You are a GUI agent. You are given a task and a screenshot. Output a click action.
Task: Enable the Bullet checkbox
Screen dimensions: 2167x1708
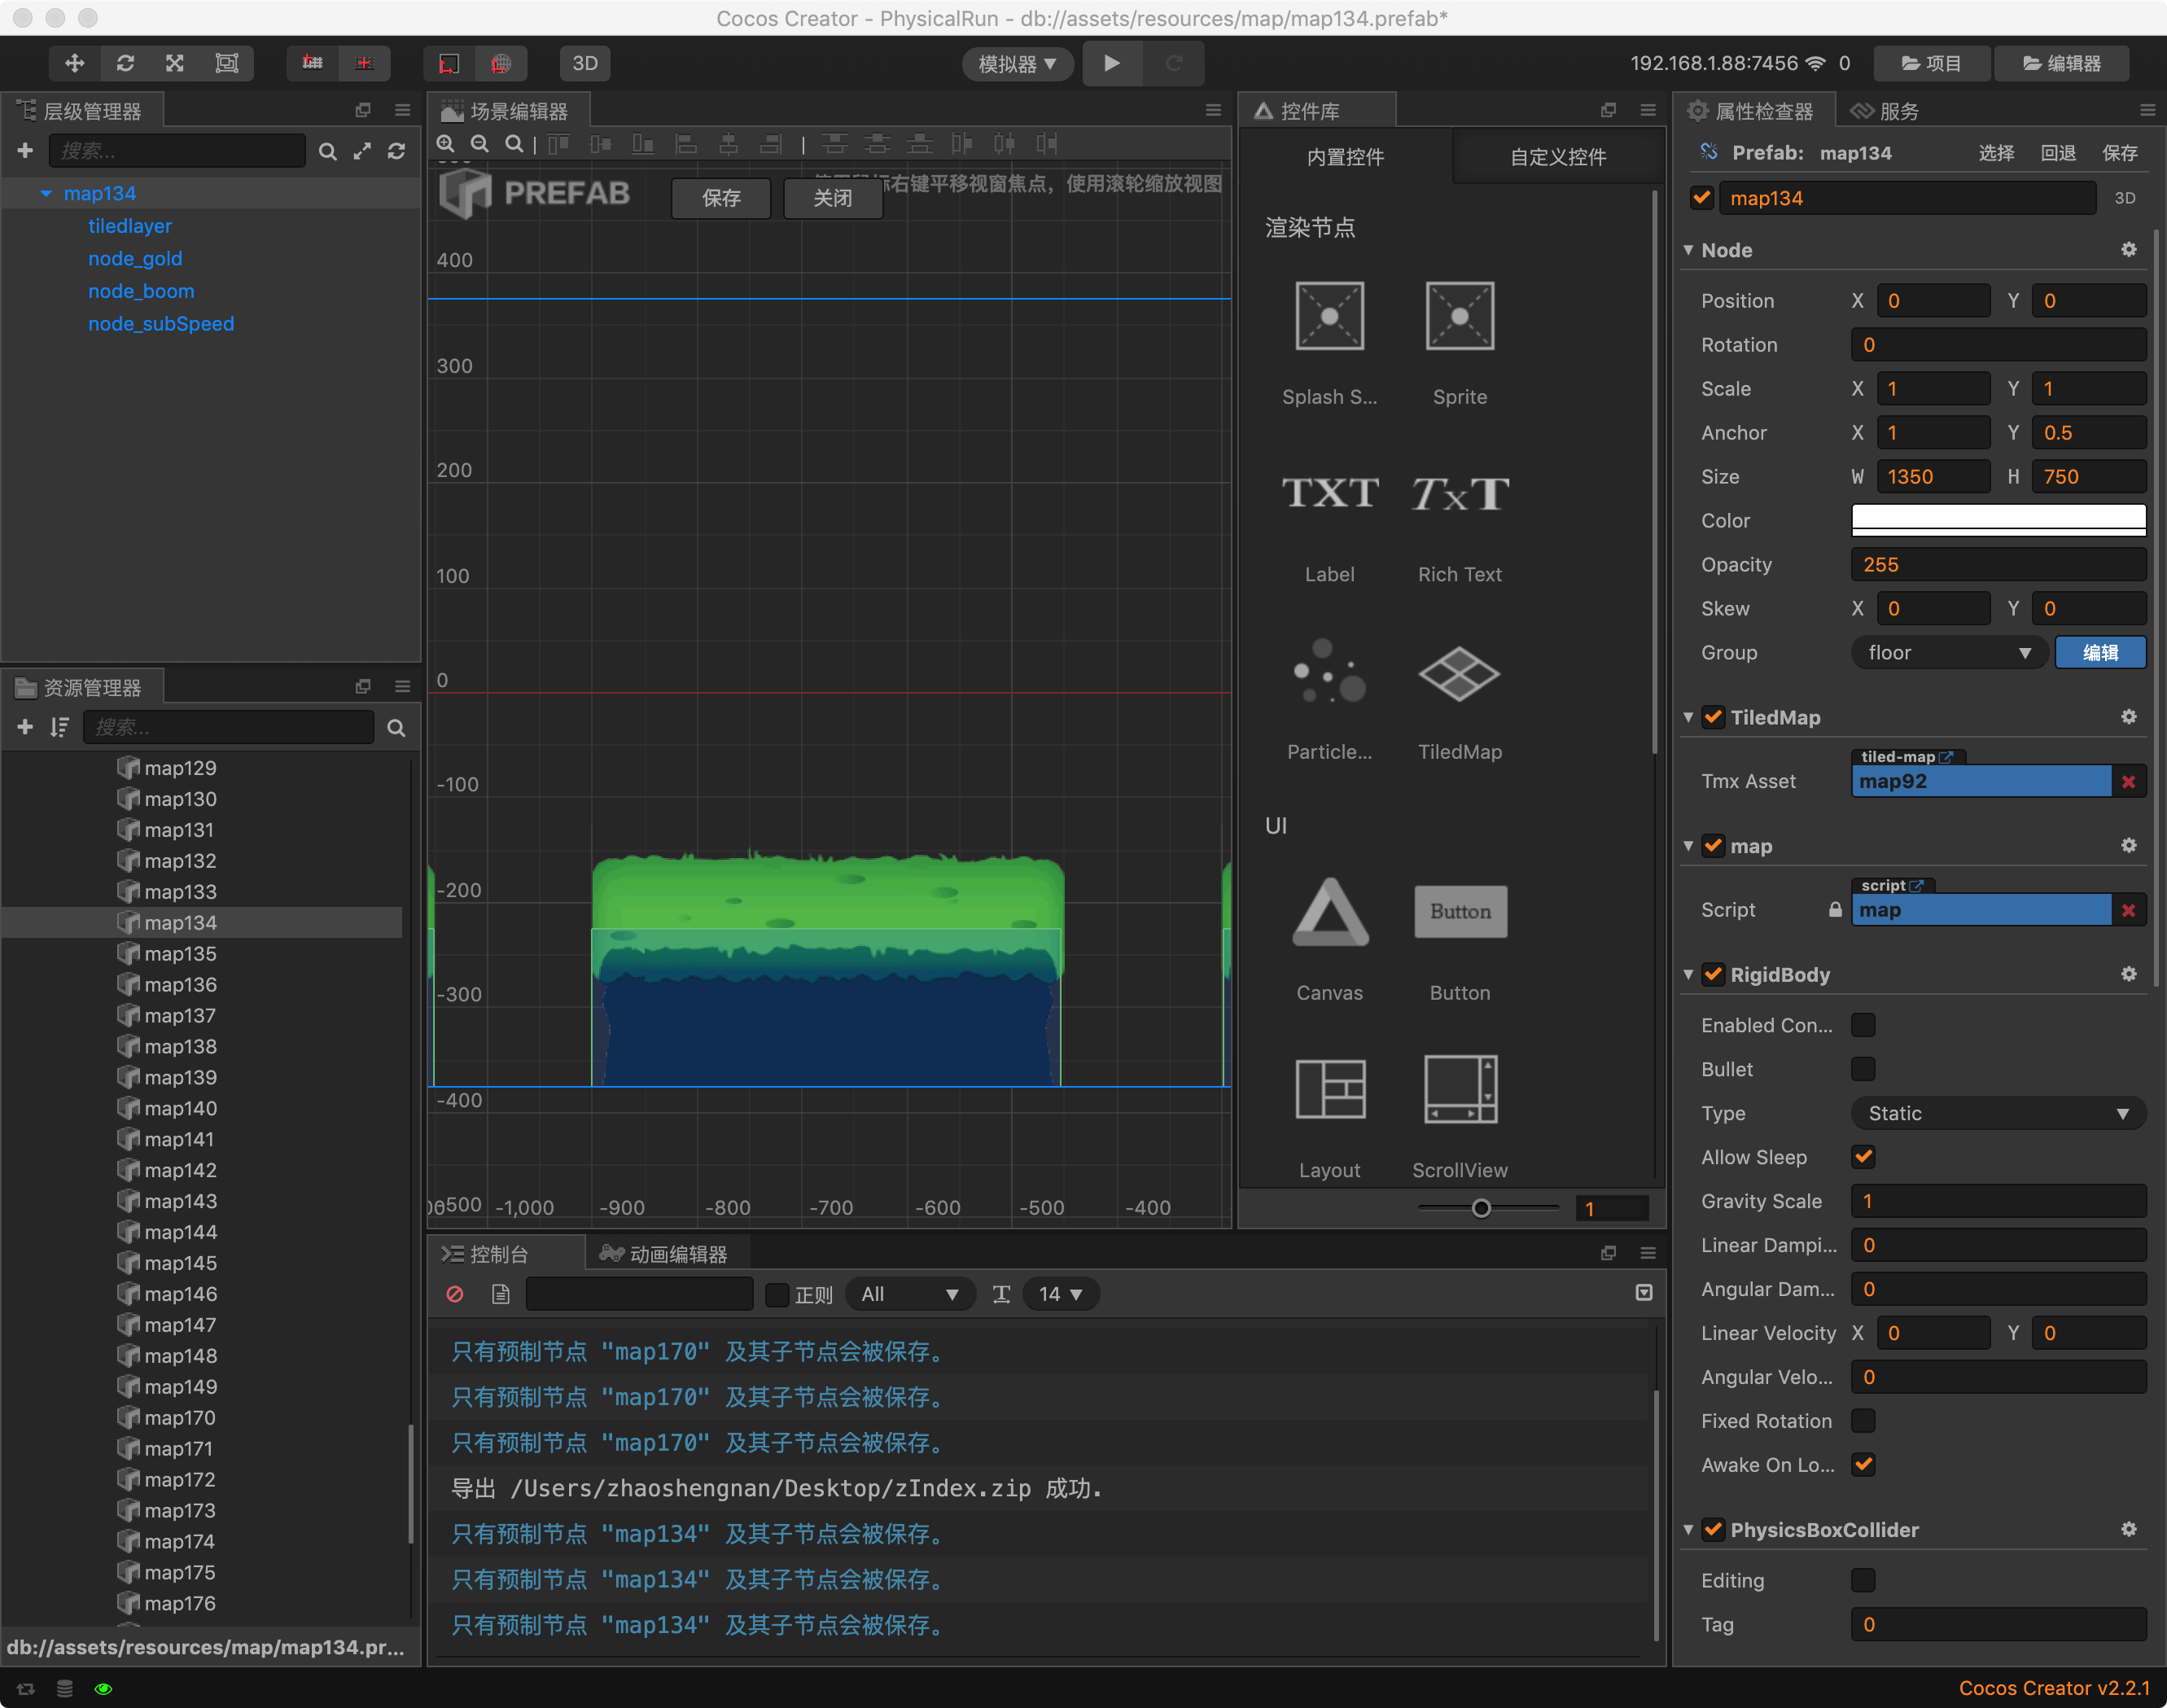1863,1069
